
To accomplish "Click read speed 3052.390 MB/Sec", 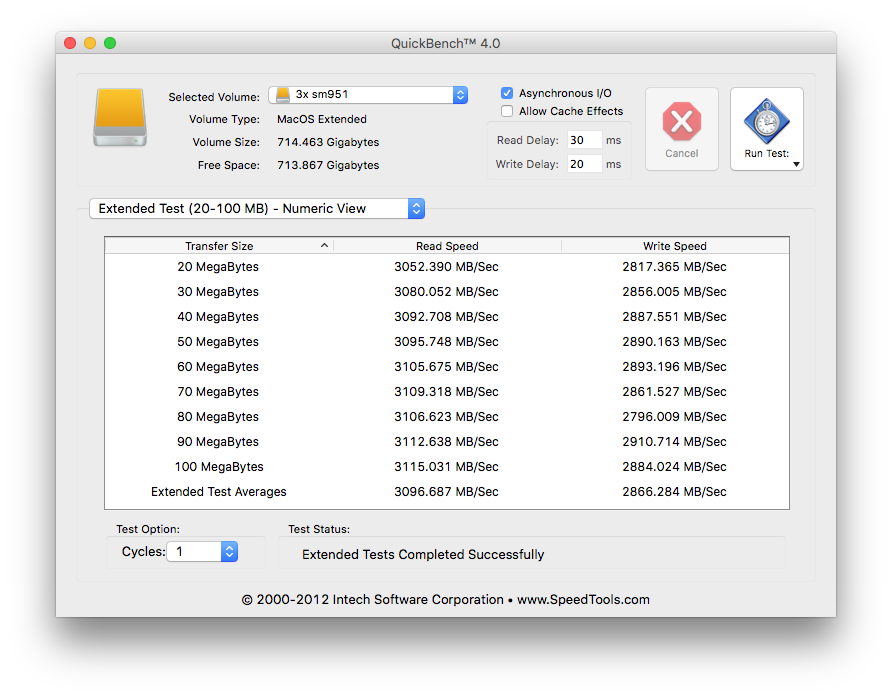I will point(447,266).
